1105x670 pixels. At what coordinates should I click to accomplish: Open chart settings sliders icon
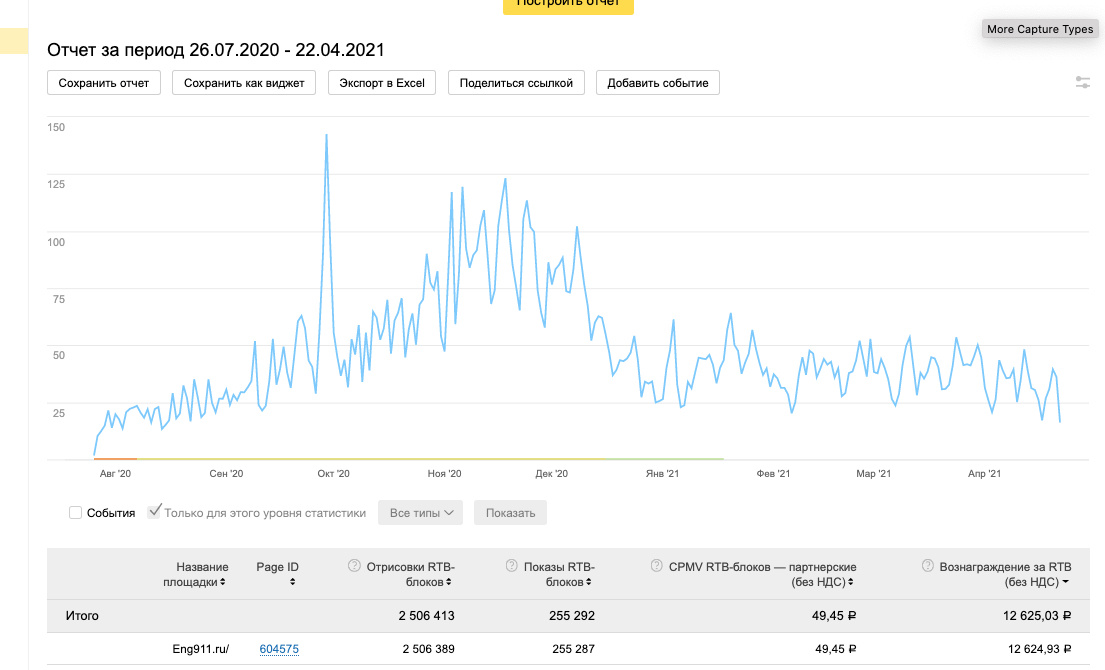[1082, 82]
